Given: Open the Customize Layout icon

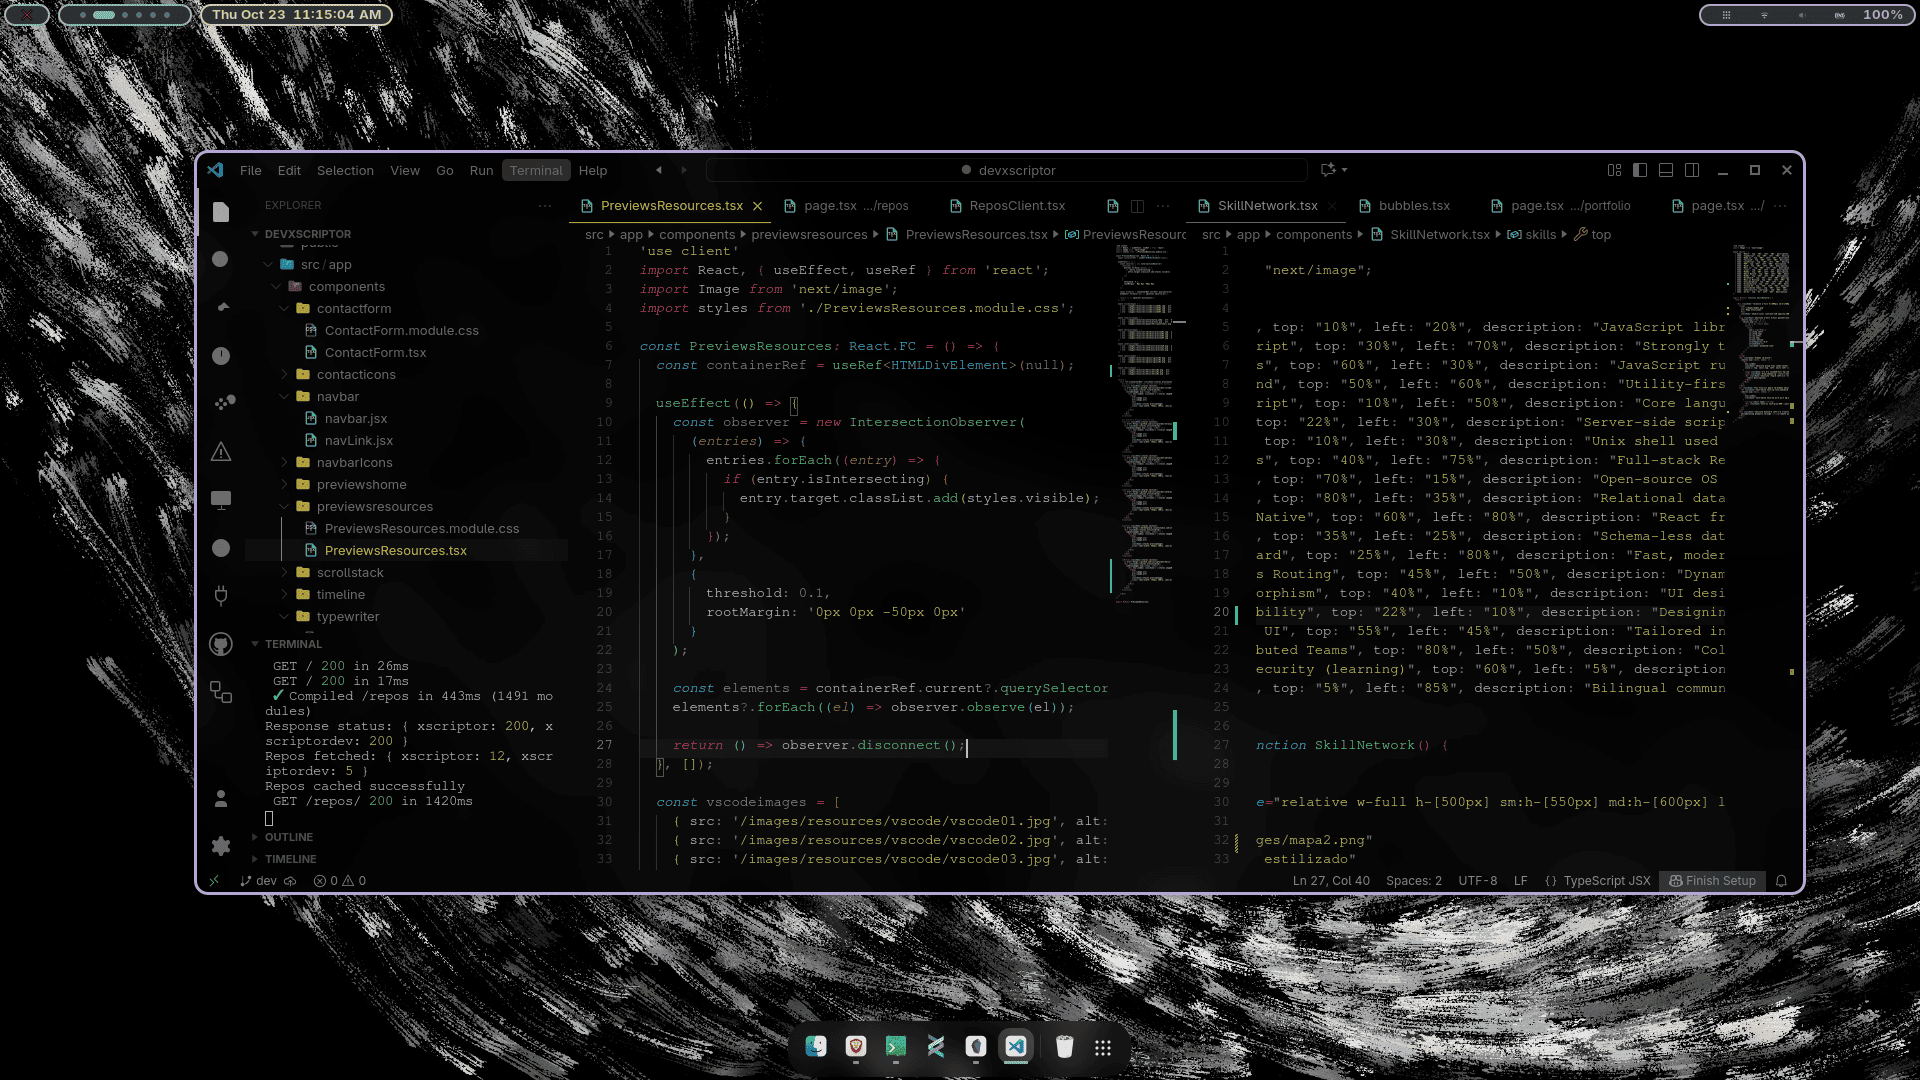Looking at the screenshot, I should 1614,170.
